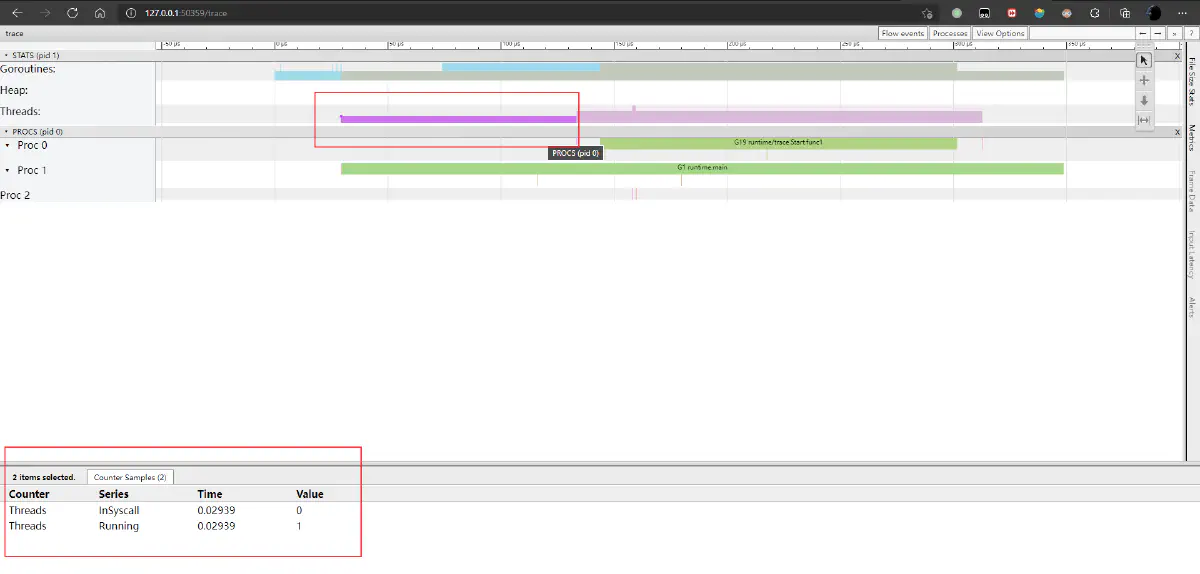Viewport: 1200px width, 574px height.
Task: Select the arrow selection mouse mode tool
Action: click(1145, 59)
